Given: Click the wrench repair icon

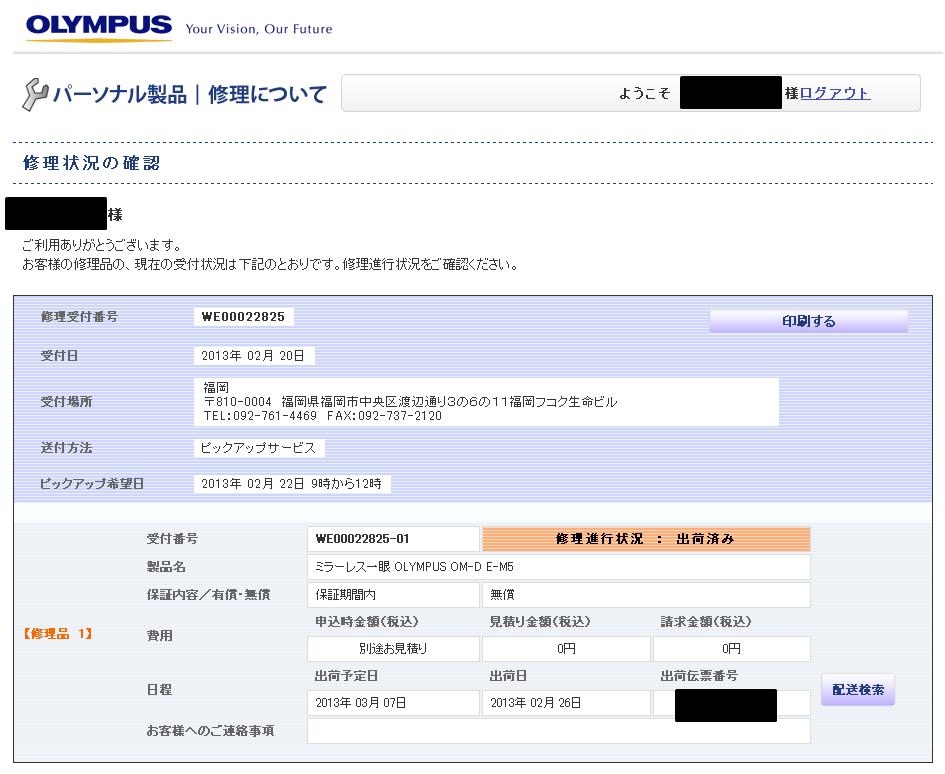Looking at the screenshot, I should [x=34, y=95].
